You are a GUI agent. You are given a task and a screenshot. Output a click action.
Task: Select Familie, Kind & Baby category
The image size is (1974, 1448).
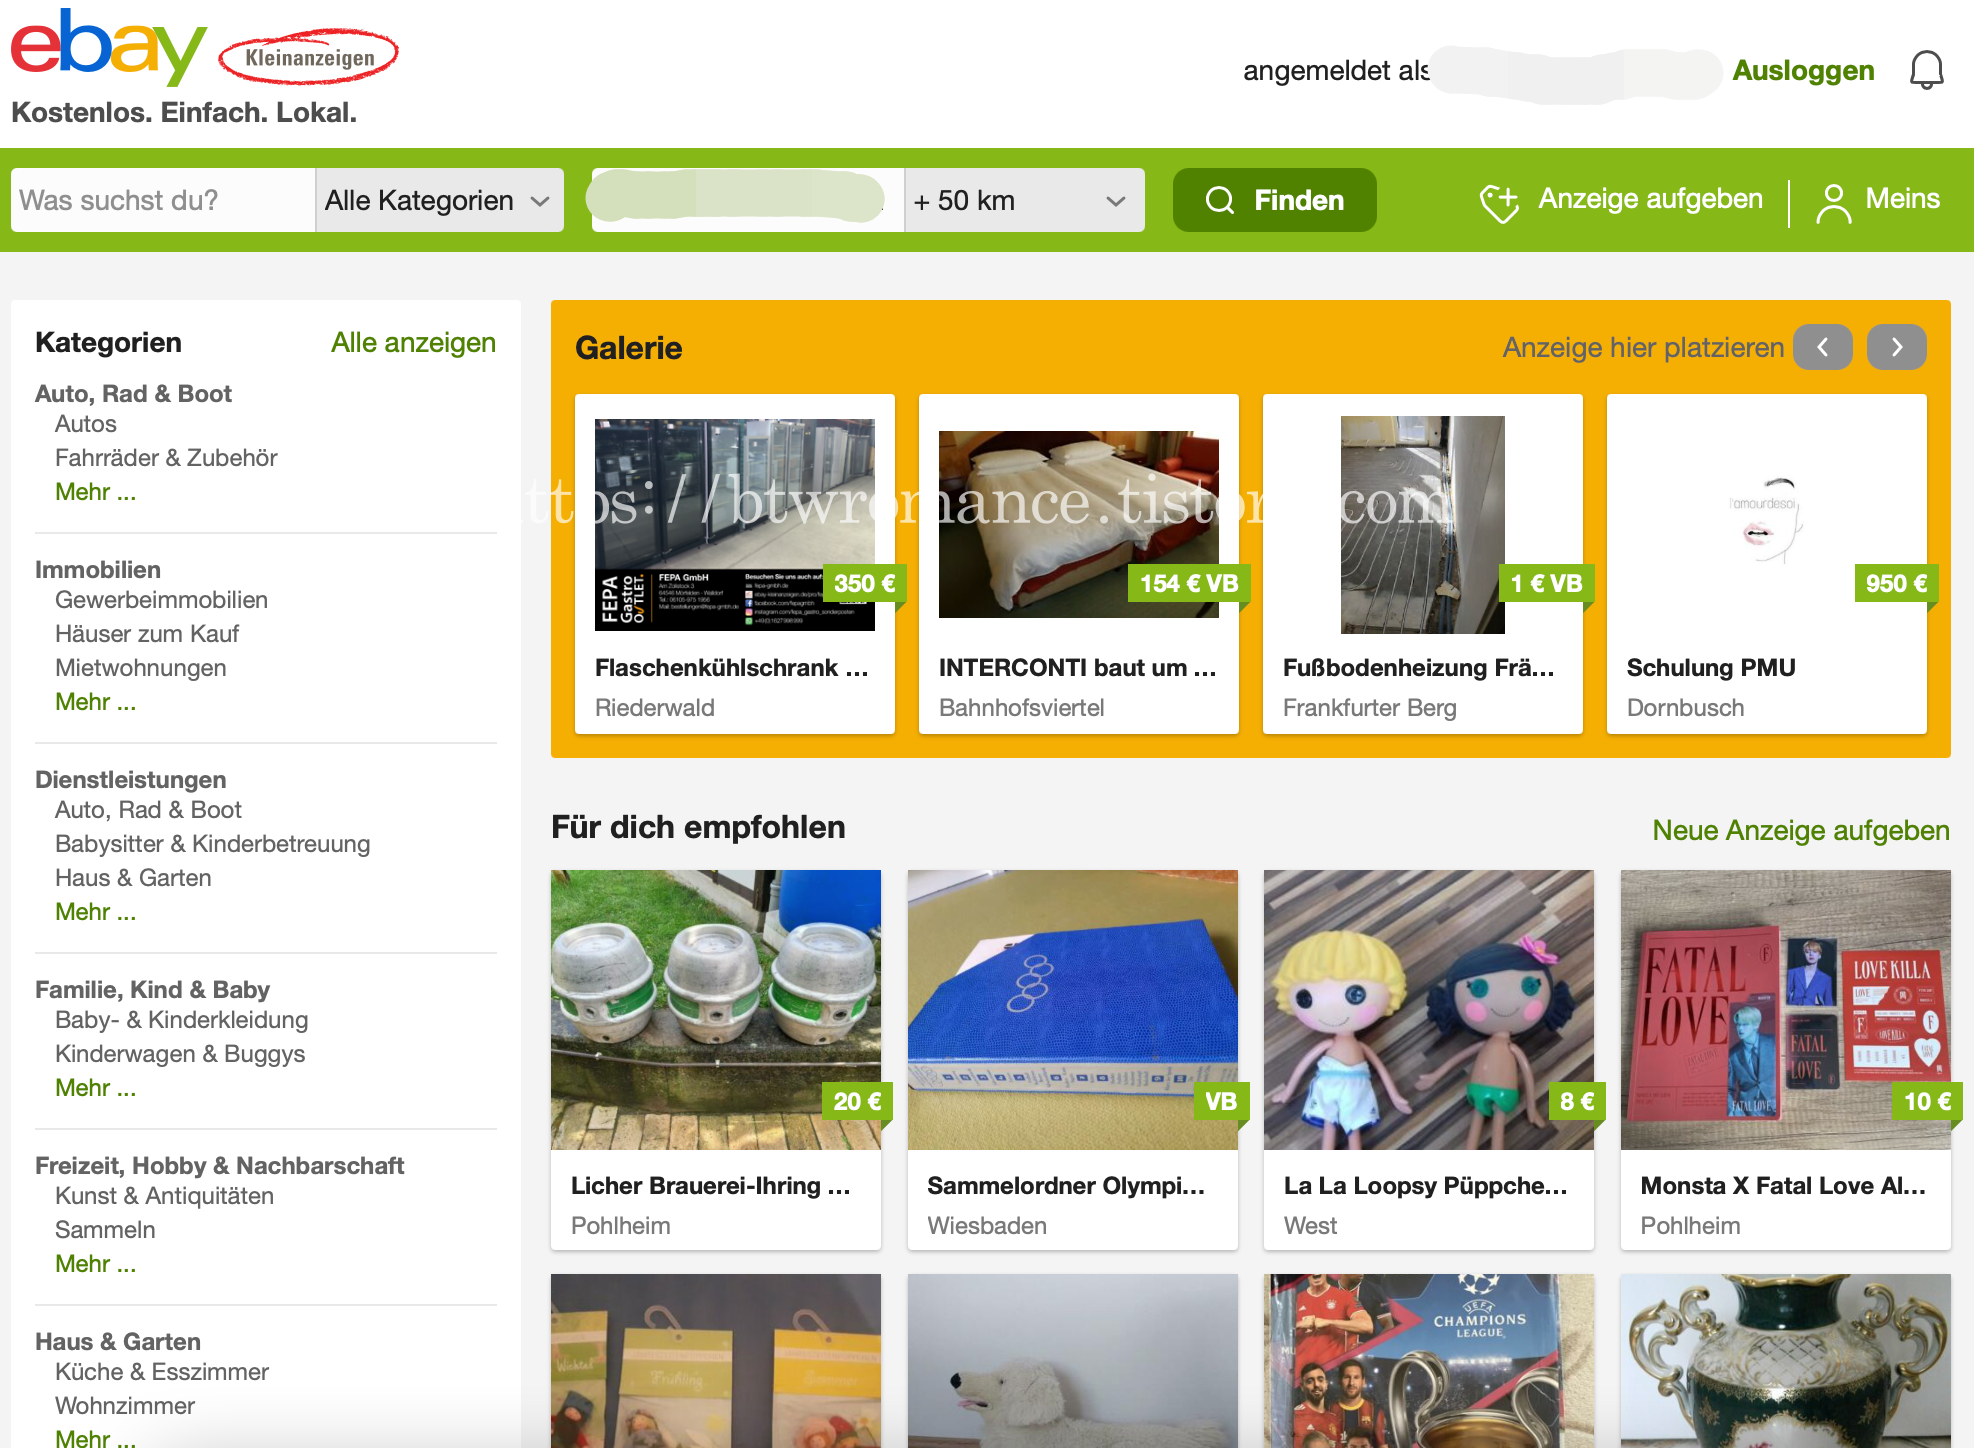coord(152,990)
